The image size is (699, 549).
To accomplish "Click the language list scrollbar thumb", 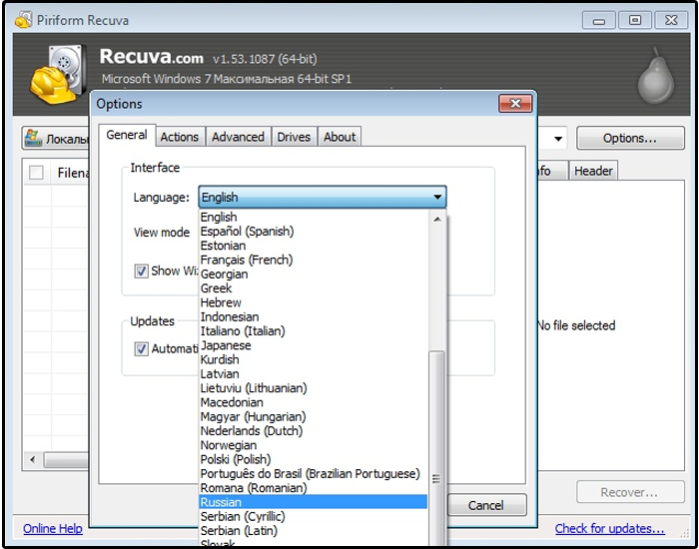I will (437, 448).
